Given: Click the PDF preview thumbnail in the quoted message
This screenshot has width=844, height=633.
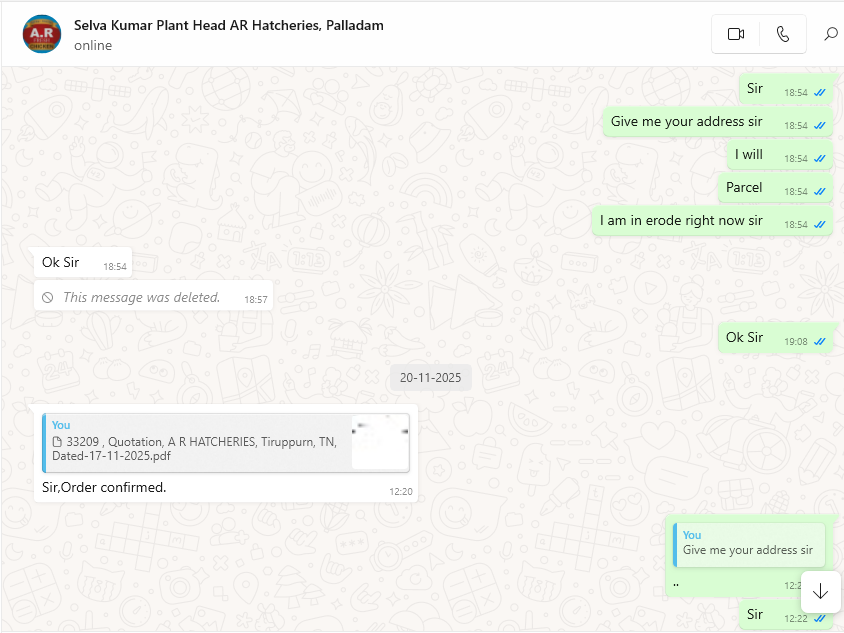Looking at the screenshot, I should tap(380, 441).
